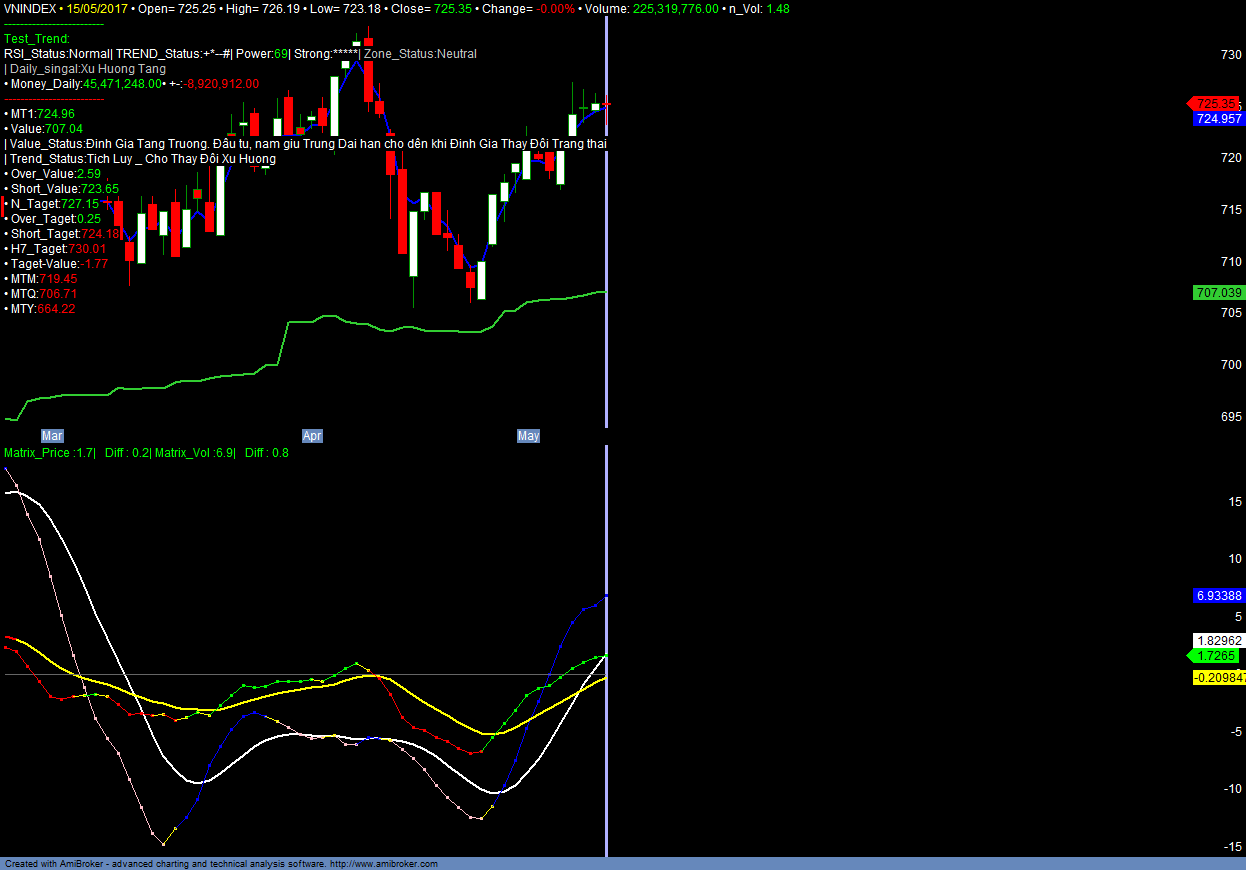
Task: Click the blue 724.957 axis label
Action: coord(1218,119)
